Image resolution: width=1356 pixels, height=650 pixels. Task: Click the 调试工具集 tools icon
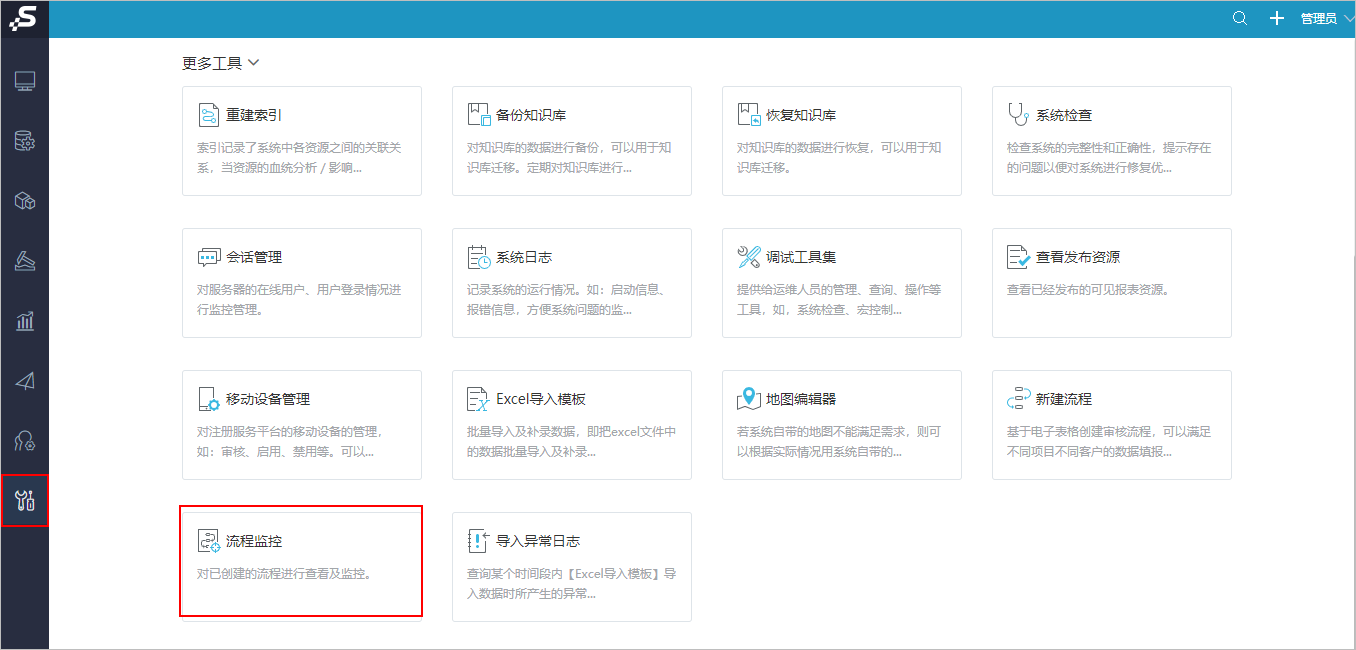coord(748,257)
